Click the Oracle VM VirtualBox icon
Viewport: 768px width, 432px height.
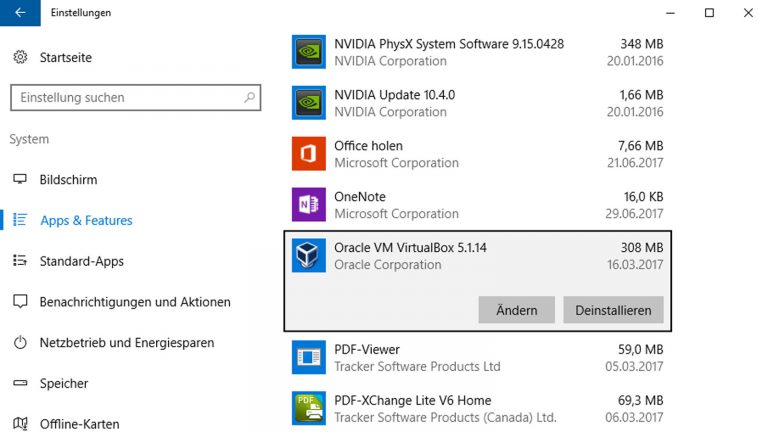tap(309, 256)
